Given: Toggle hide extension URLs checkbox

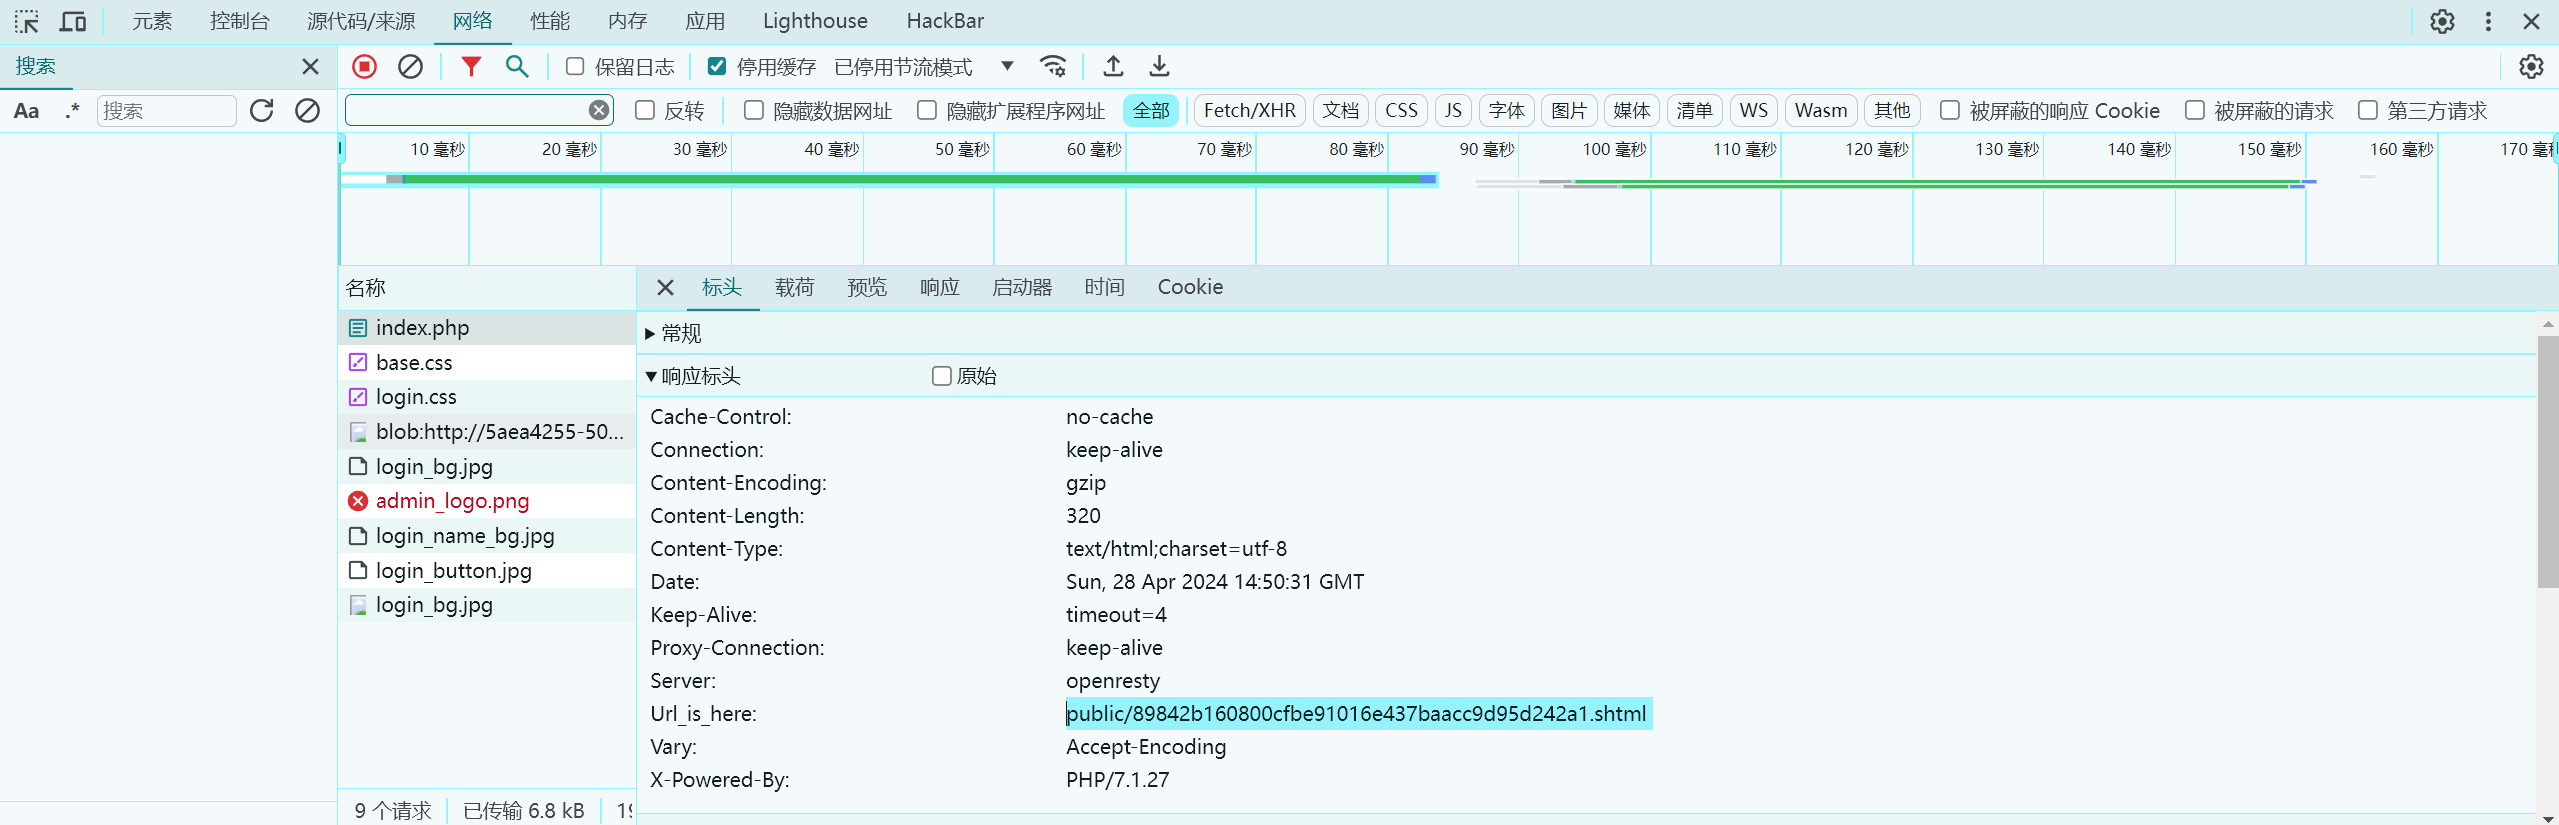Looking at the screenshot, I should coord(927,110).
